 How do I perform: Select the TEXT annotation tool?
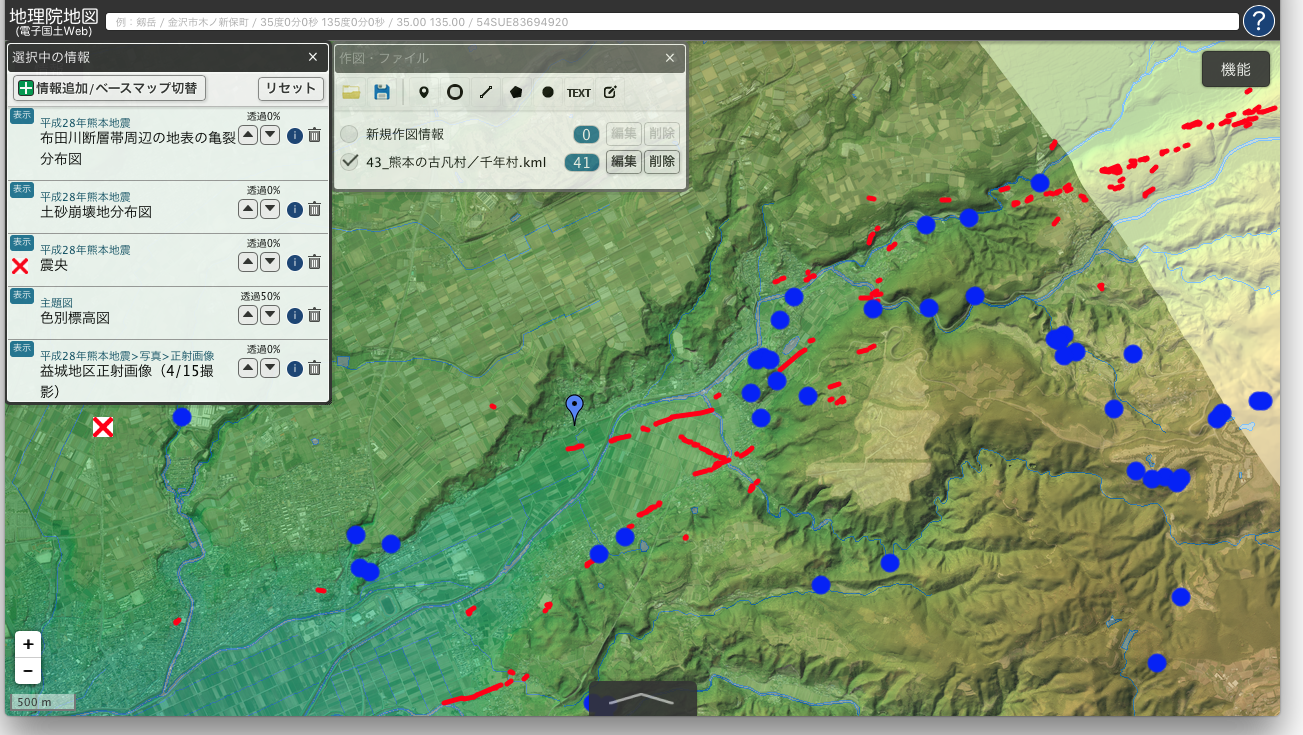pyautogui.click(x=578, y=92)
